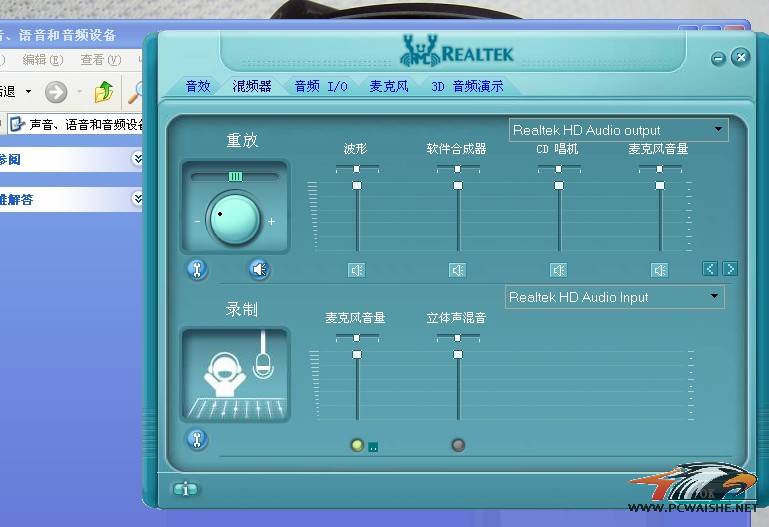This screenshot has width=769, height=527.
Task: Click the recording 麦克风音量 volume slider handle
Action: [357, 354]
